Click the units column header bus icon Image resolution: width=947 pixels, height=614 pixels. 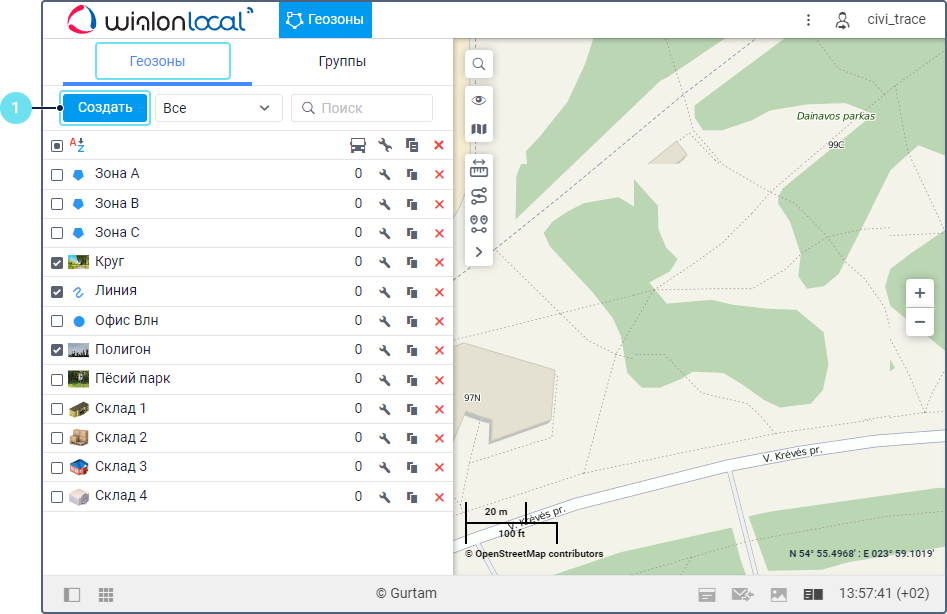358,145
